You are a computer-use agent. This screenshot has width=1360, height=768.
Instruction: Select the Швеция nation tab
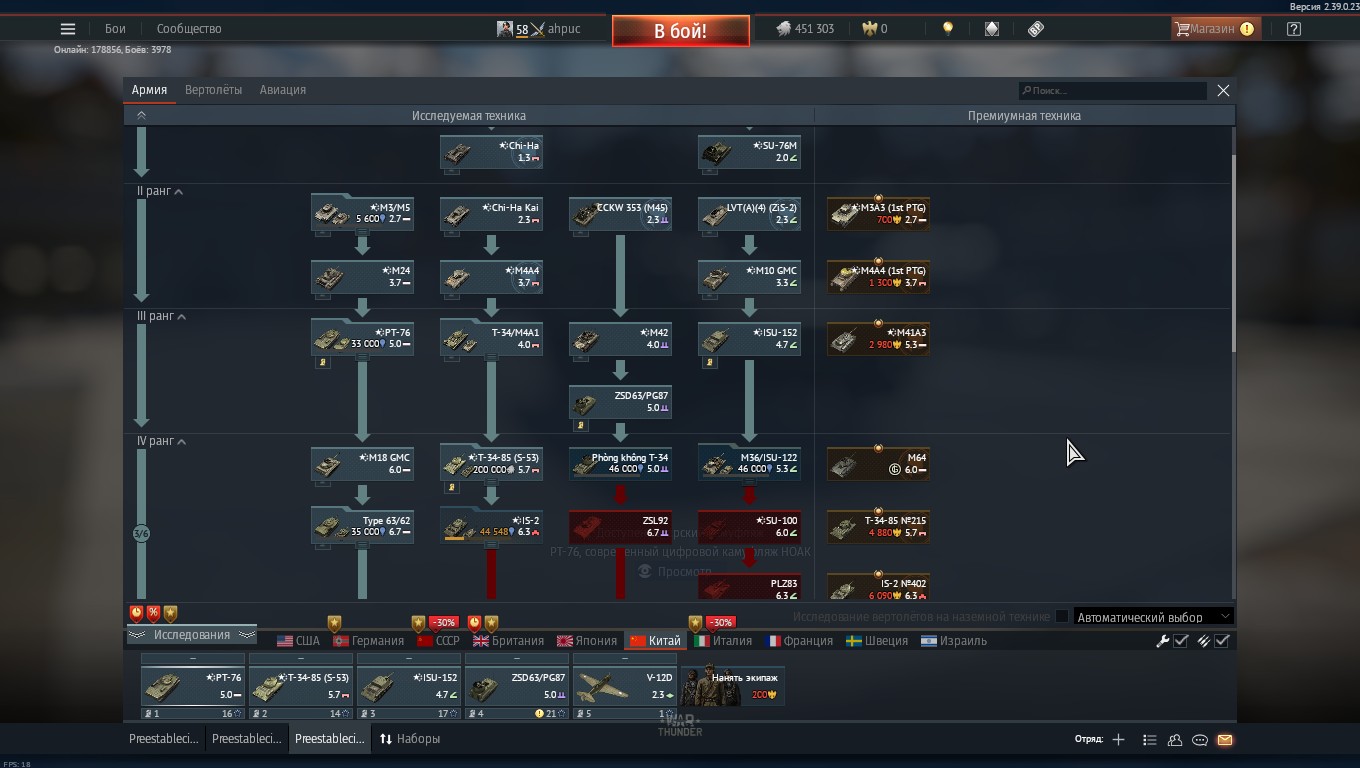click(876, 641)
